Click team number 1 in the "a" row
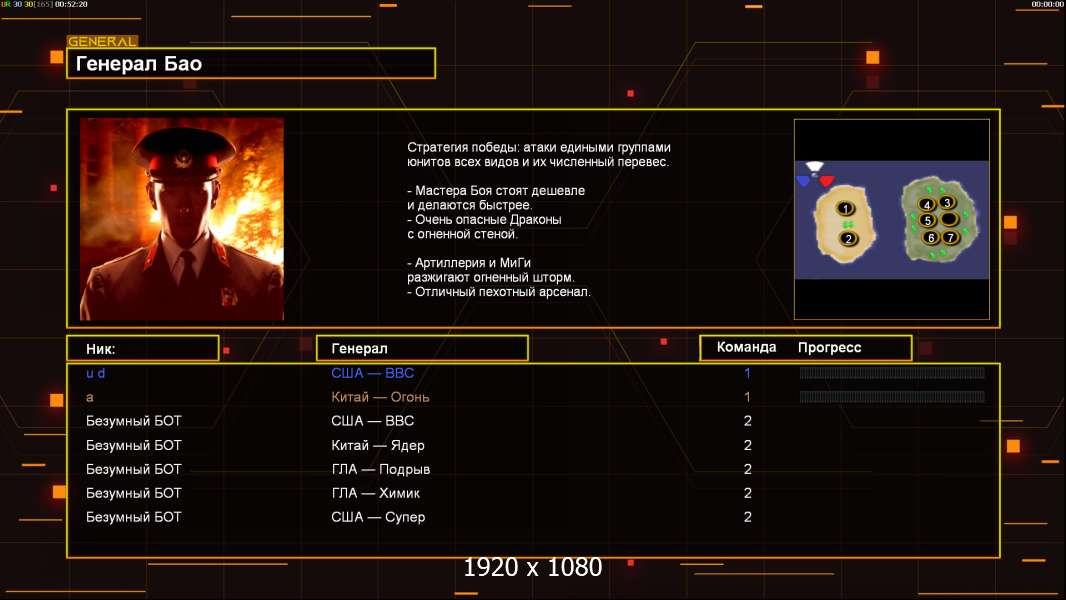 [x=747, y=397]
